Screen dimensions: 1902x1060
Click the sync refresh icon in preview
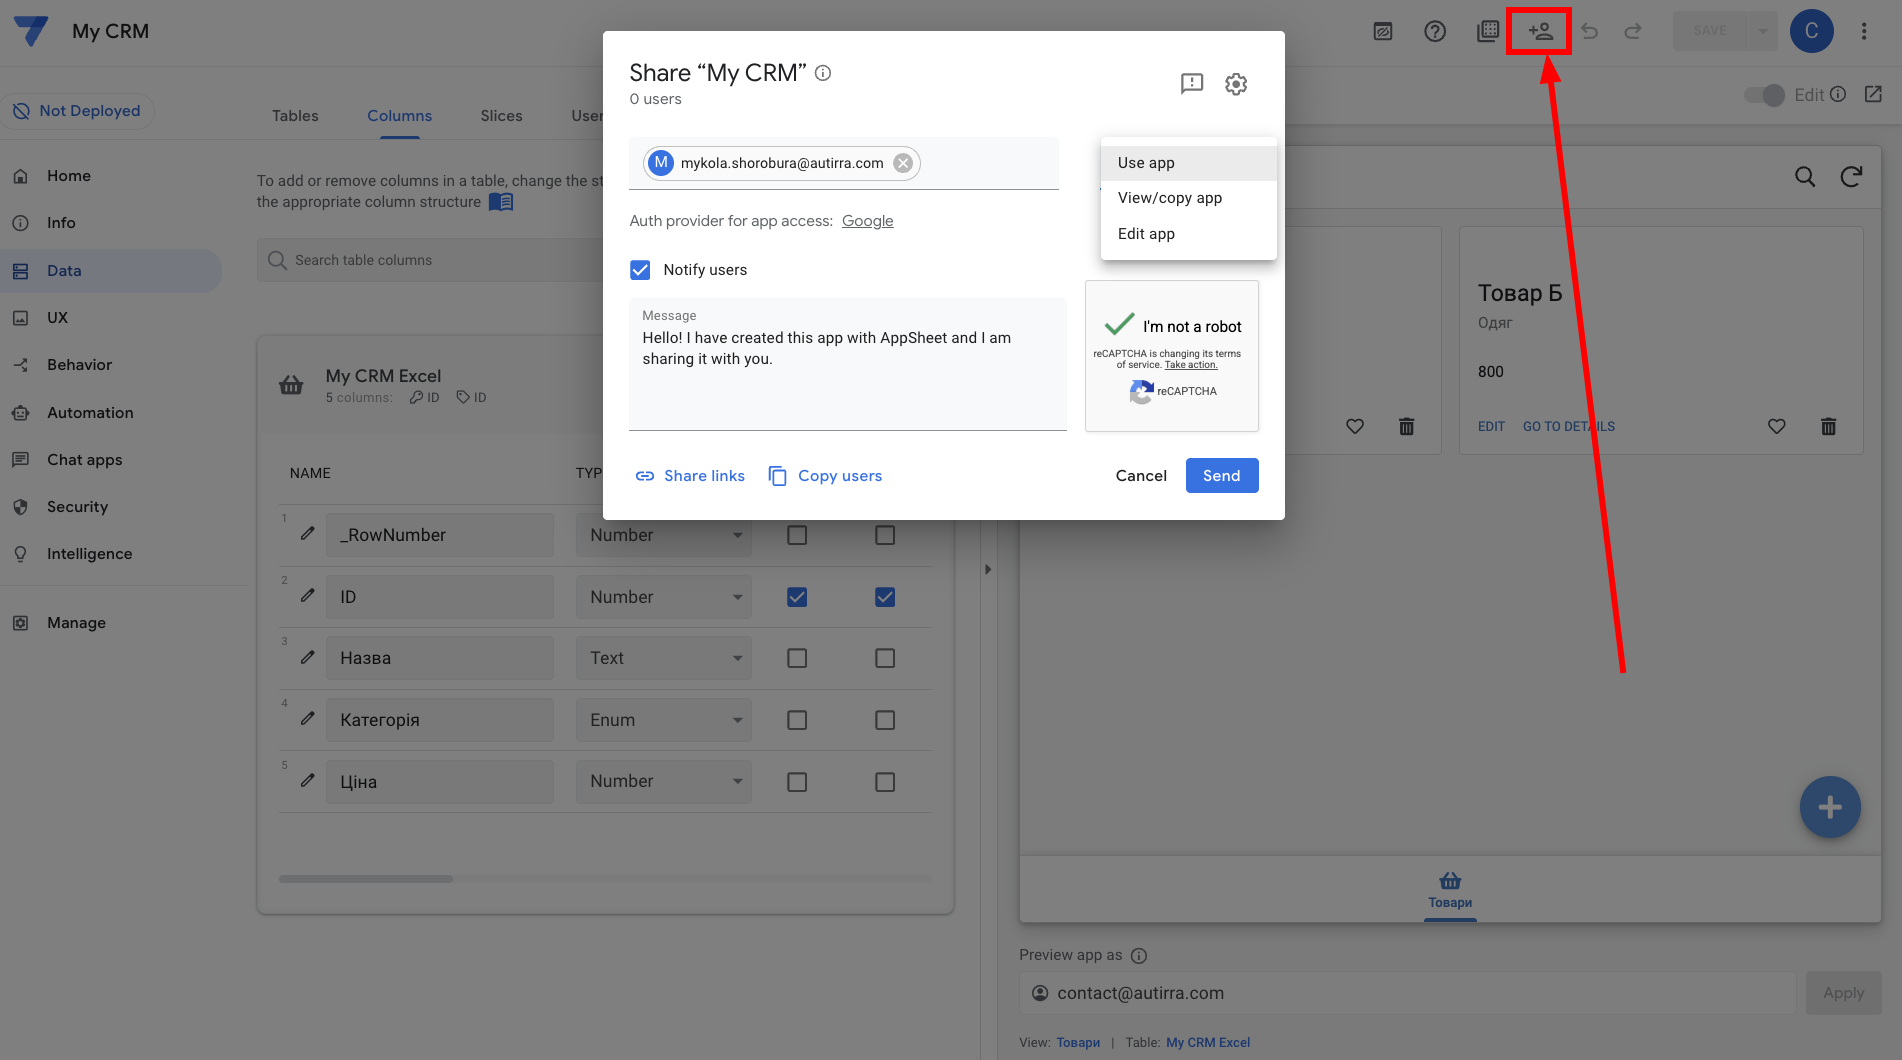tap(1851, 177)
